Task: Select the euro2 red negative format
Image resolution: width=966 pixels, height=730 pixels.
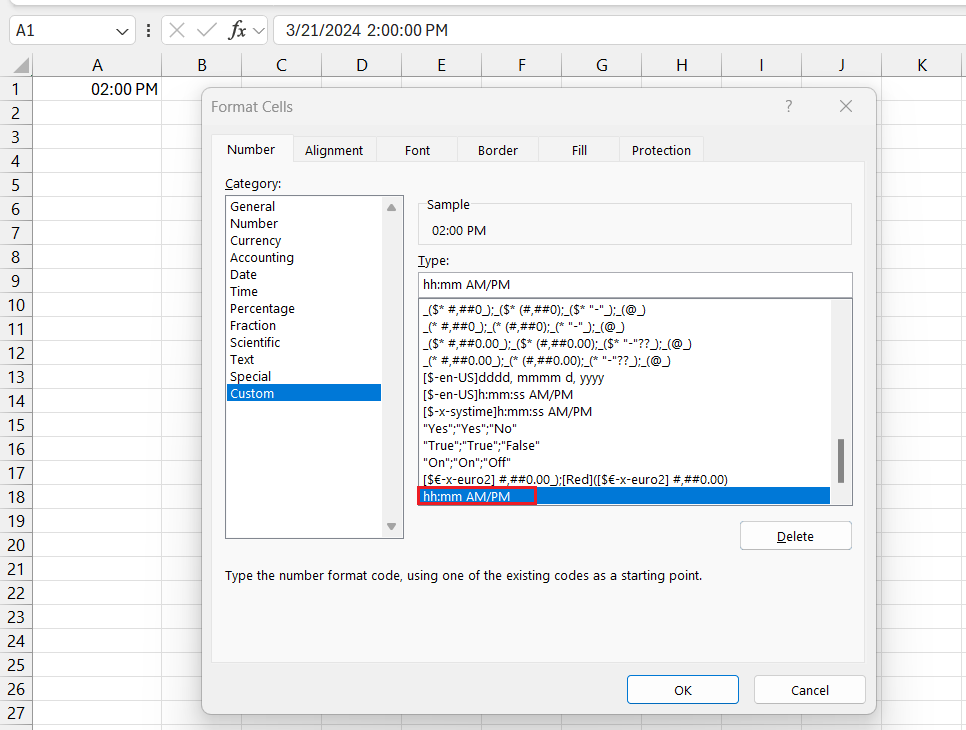Action: click(625, 479)
